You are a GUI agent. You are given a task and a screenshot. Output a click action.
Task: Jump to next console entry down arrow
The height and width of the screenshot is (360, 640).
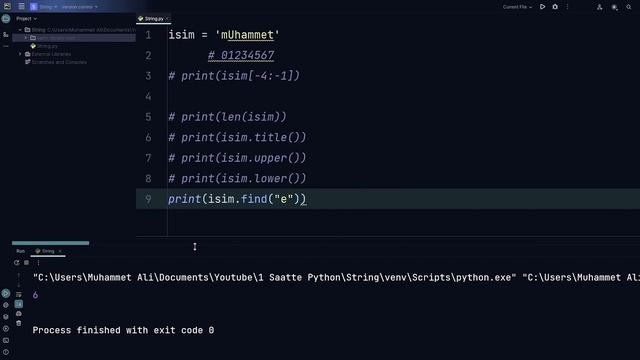coord(19,284)
